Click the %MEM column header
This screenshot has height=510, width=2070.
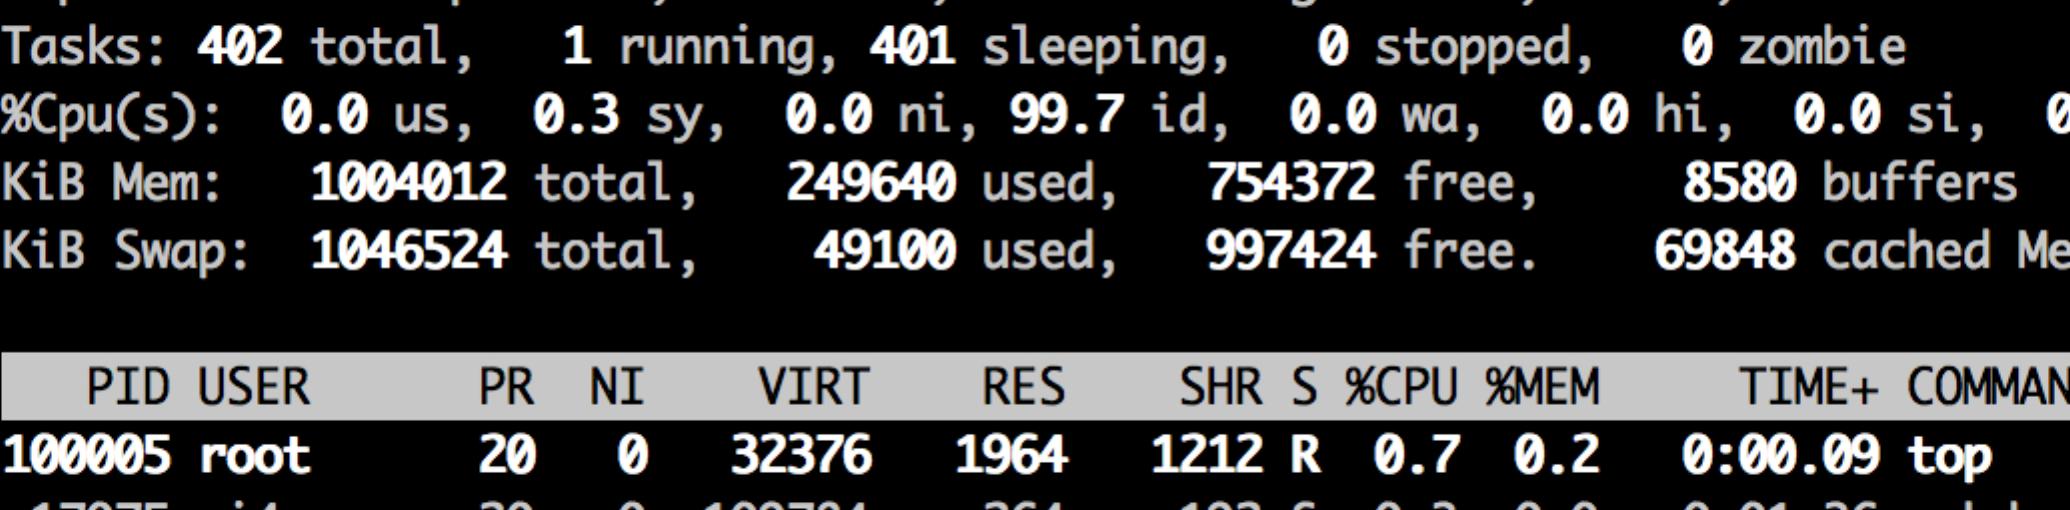click(1541, 387)
